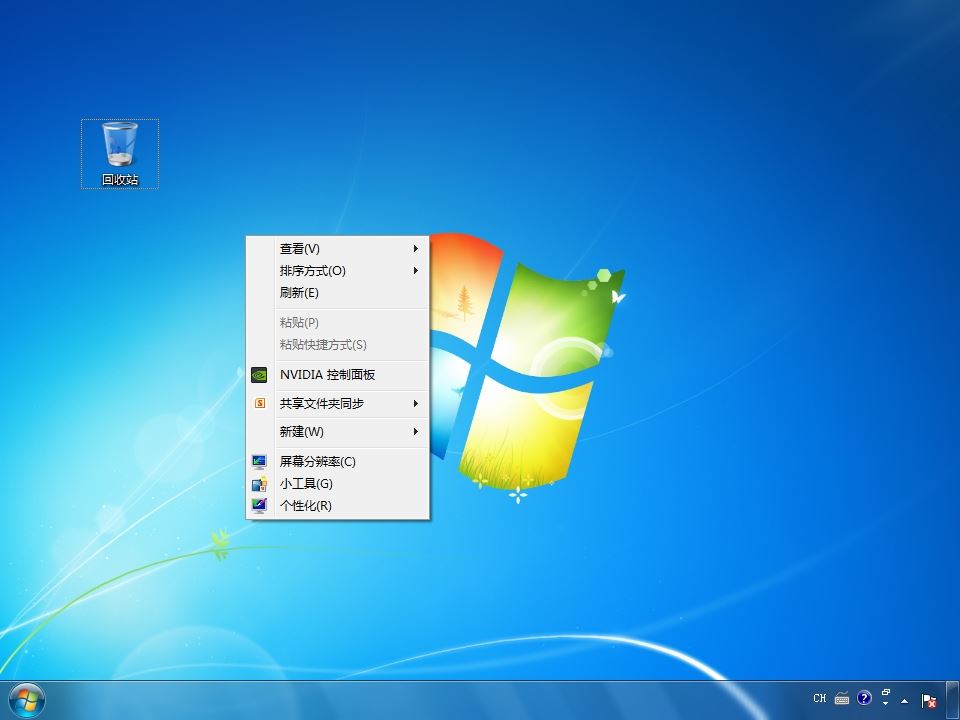Viewport: 960px width, 720px height.
Task: Click the CH input language indicator
Action: click(x=820, y=698)
